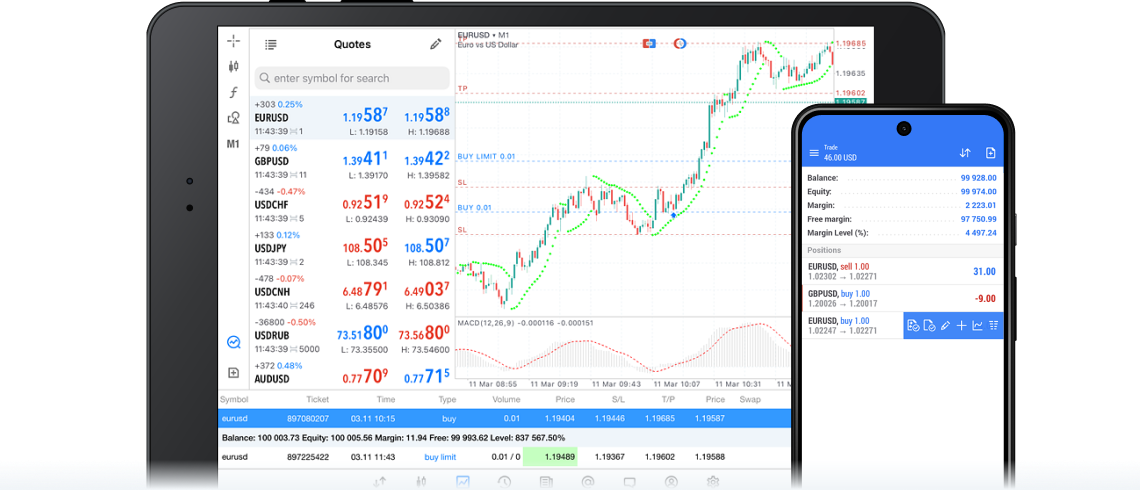1140x490 pixels.
Task: Open the news tab in bottom bar
Action: click(x=546, y=481)
